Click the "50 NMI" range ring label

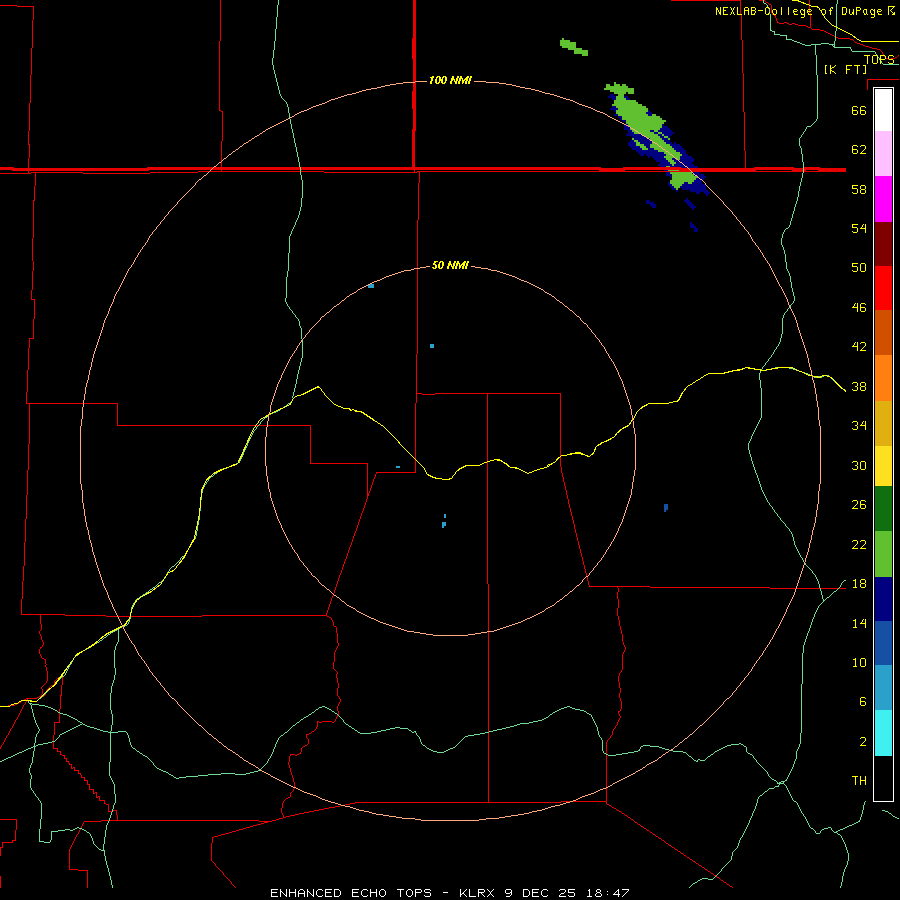click(x=450, y=265)
